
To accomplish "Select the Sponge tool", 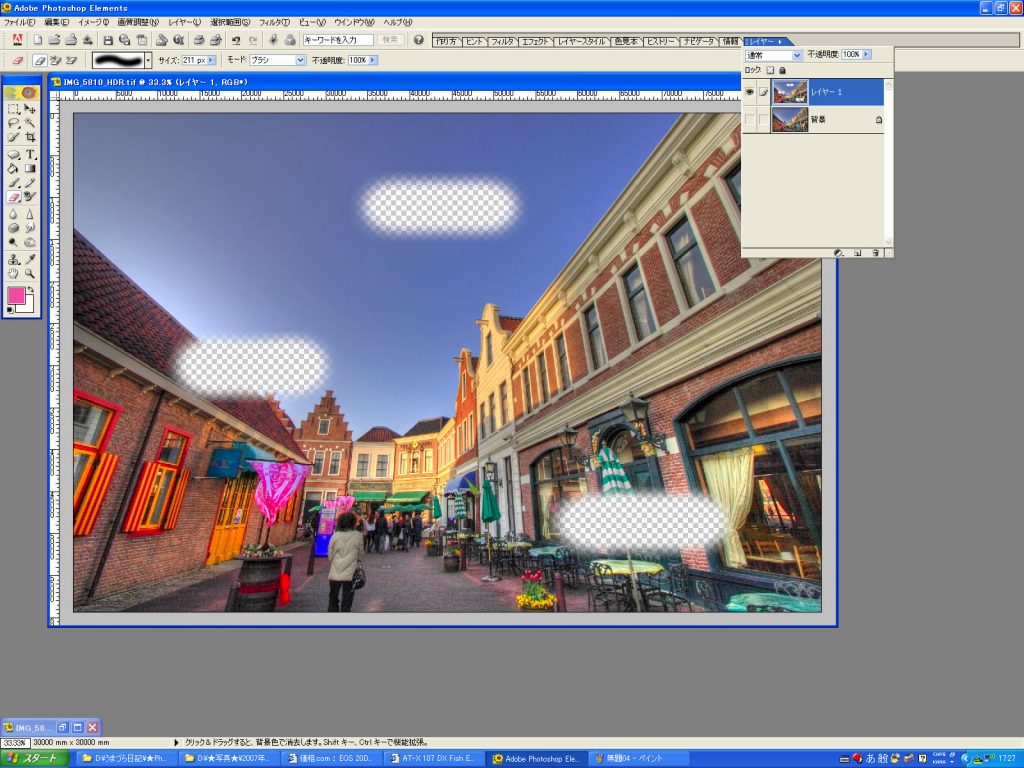I will pos(13,229).
